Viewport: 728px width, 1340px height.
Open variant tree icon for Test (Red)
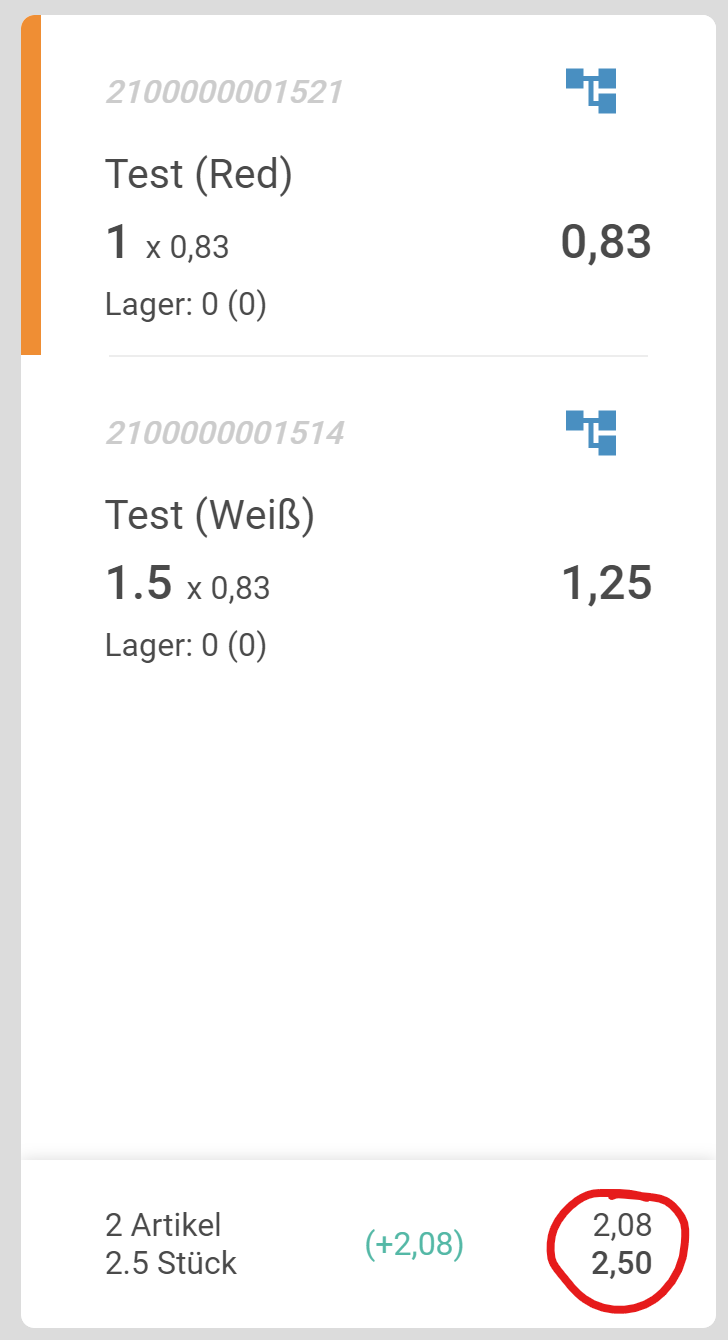click(591, 90)
